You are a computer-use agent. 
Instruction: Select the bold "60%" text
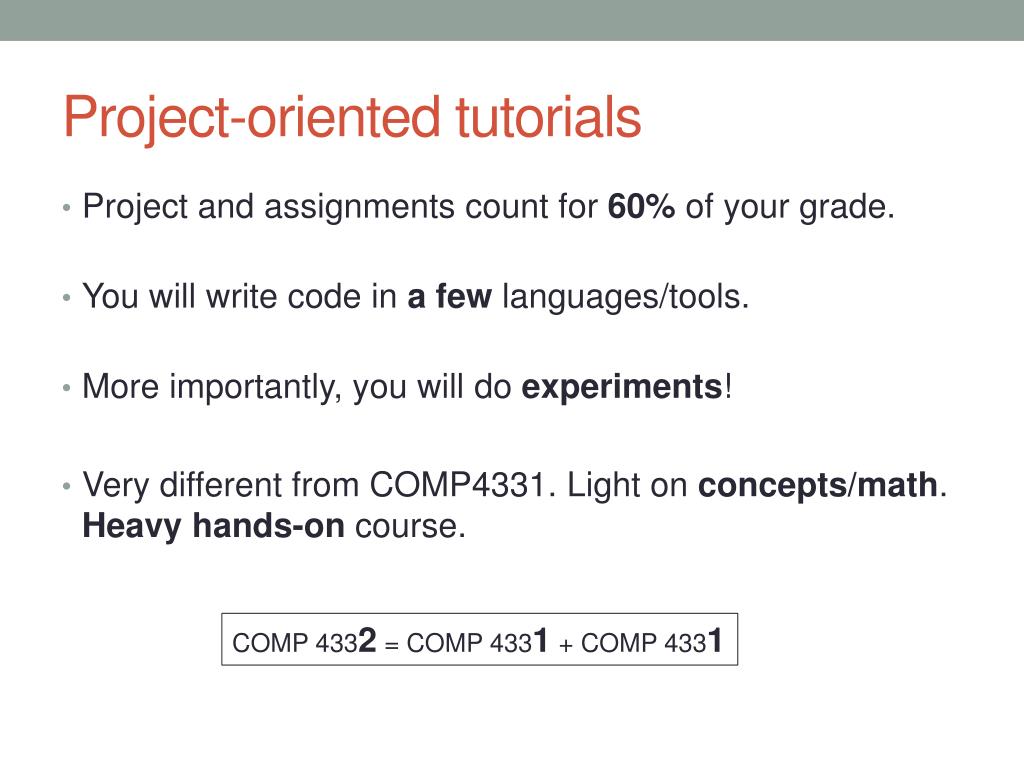pos(642,208)
